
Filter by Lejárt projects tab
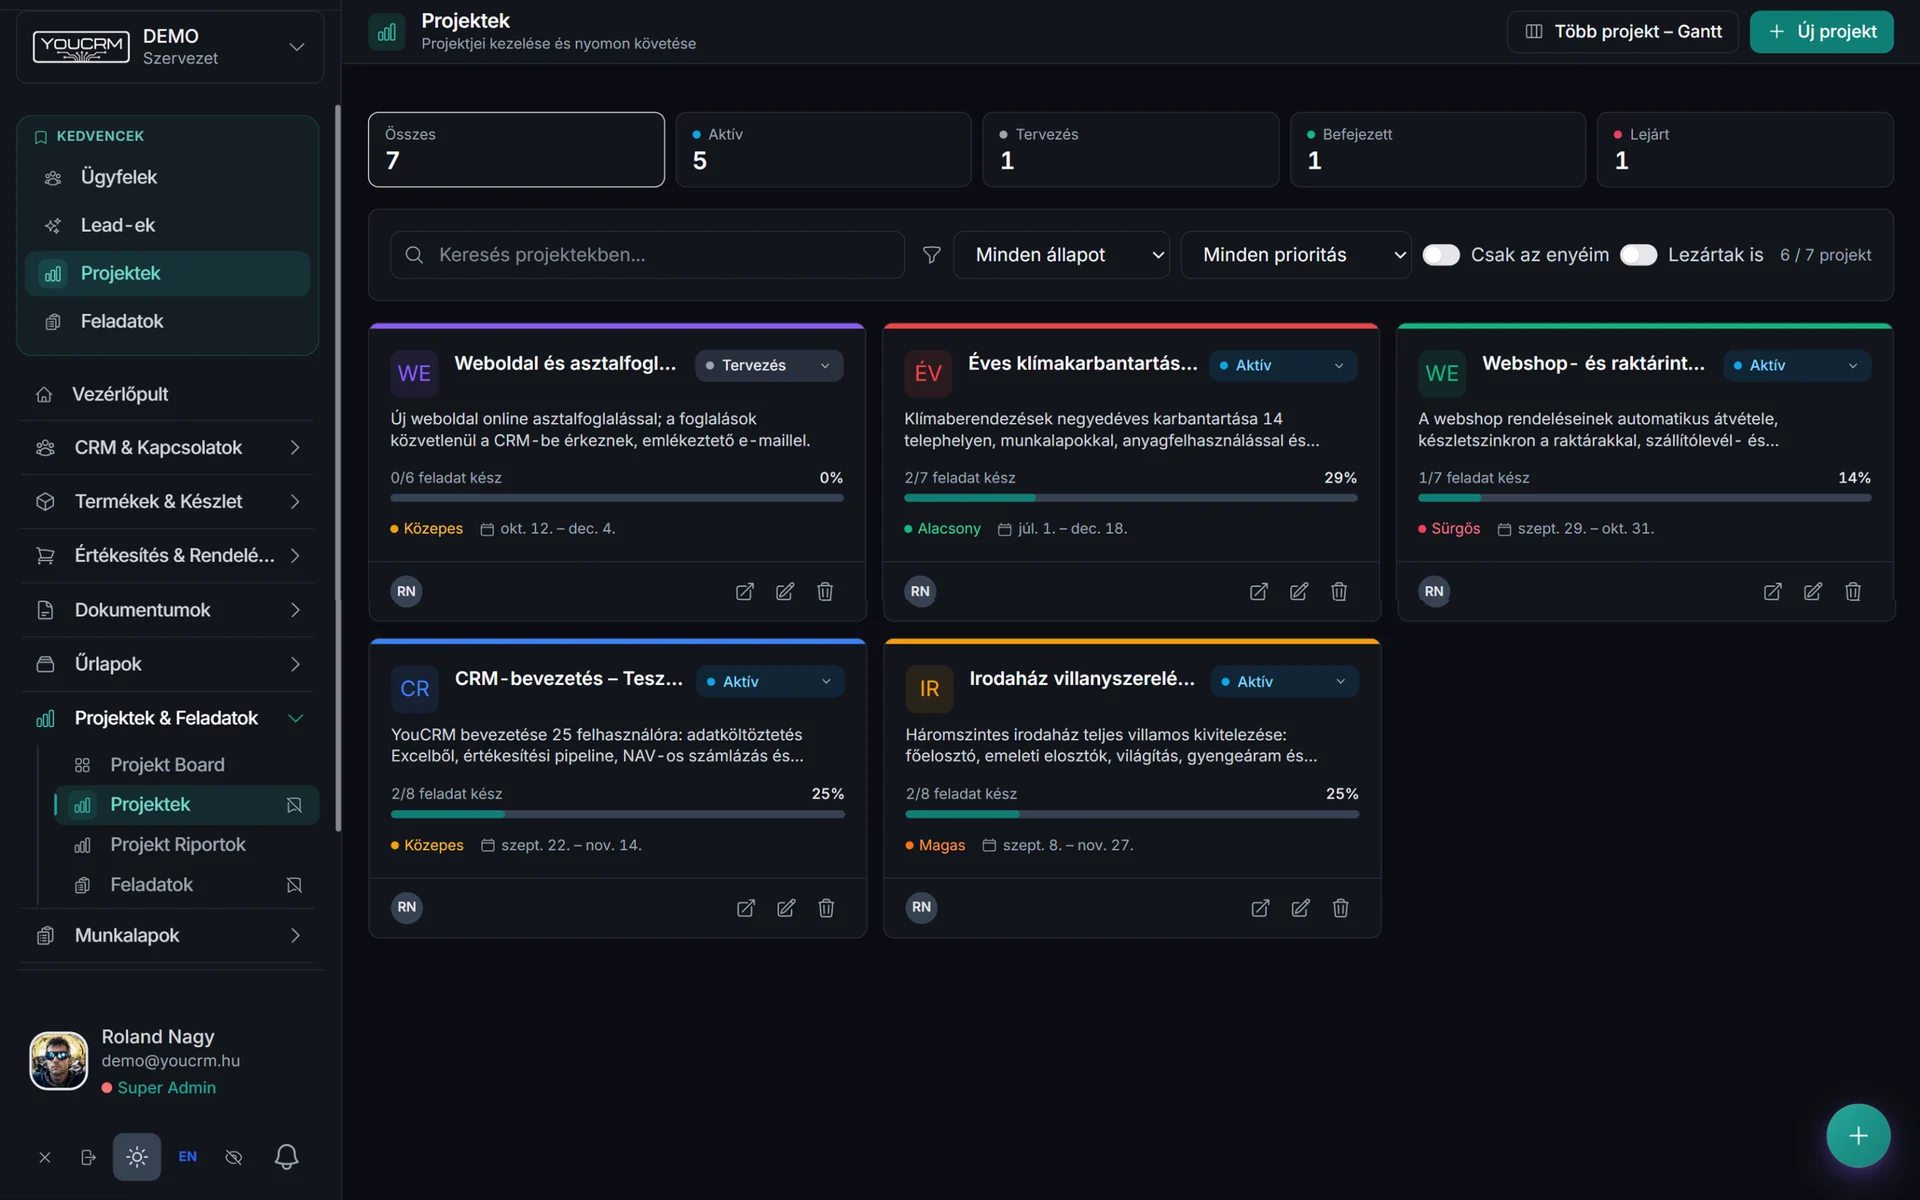[x=1745, y=149]
